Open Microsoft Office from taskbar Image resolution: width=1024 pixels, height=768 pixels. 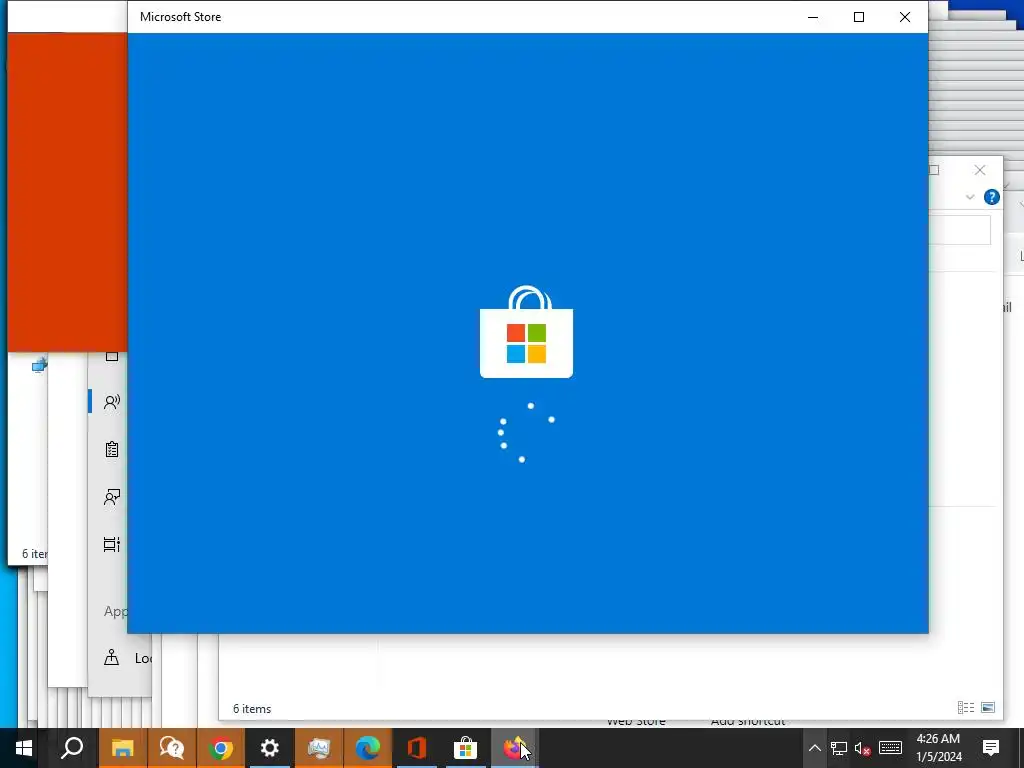pos(417,748)
